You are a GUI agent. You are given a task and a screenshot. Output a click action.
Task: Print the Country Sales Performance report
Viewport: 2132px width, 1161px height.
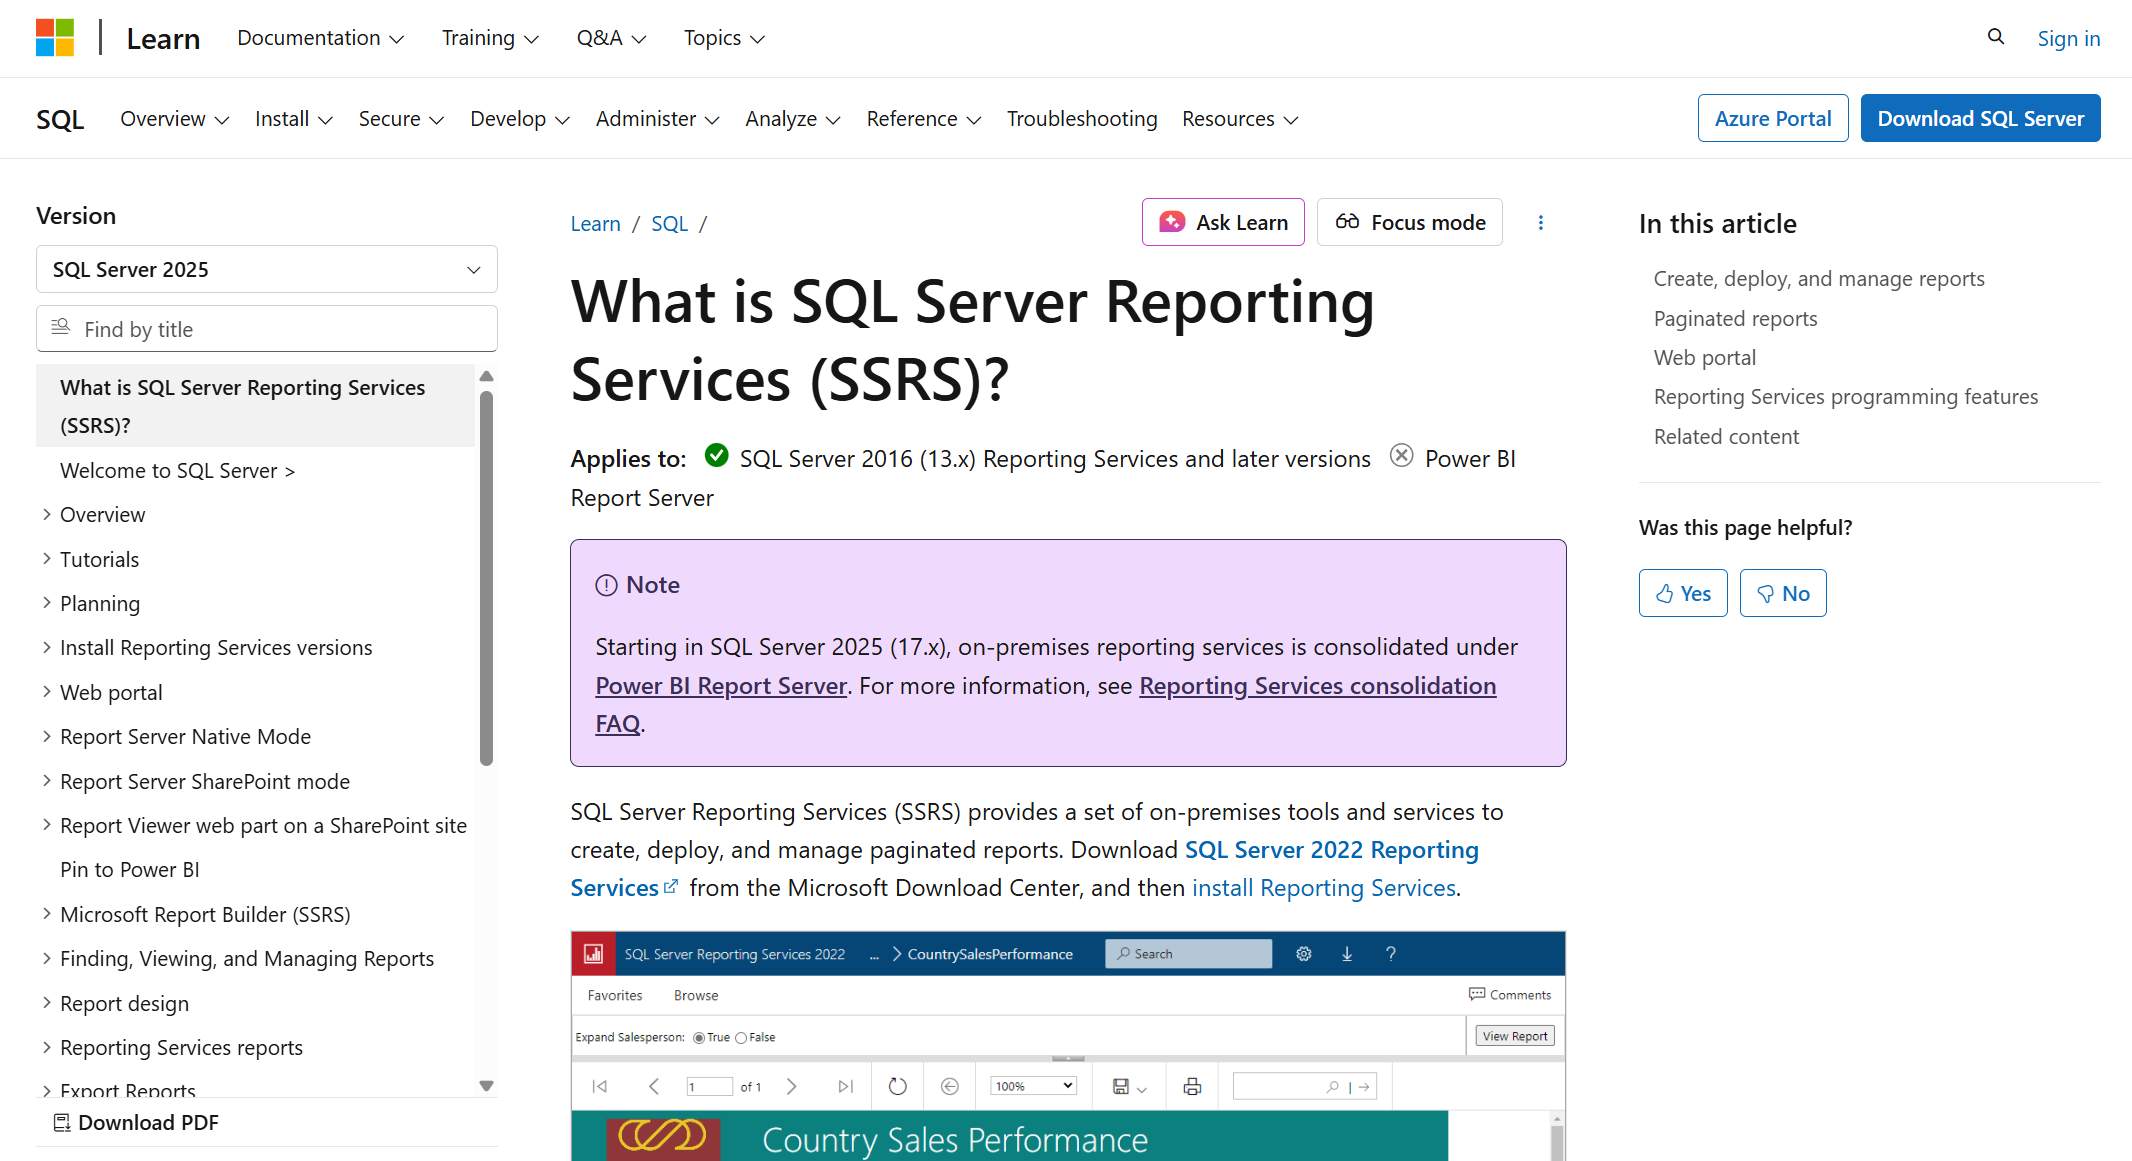coord(1190,1085)
